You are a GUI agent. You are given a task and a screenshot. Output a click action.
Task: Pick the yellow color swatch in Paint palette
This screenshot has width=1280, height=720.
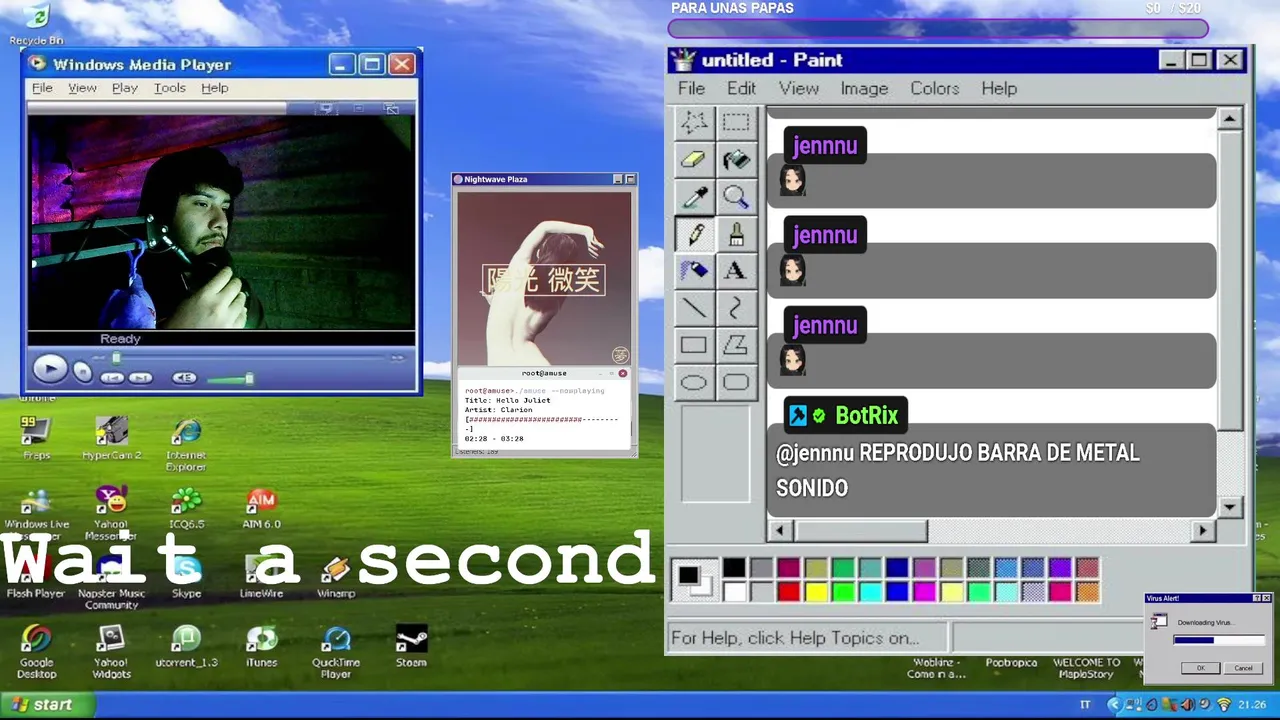click(x=815, y=592)
